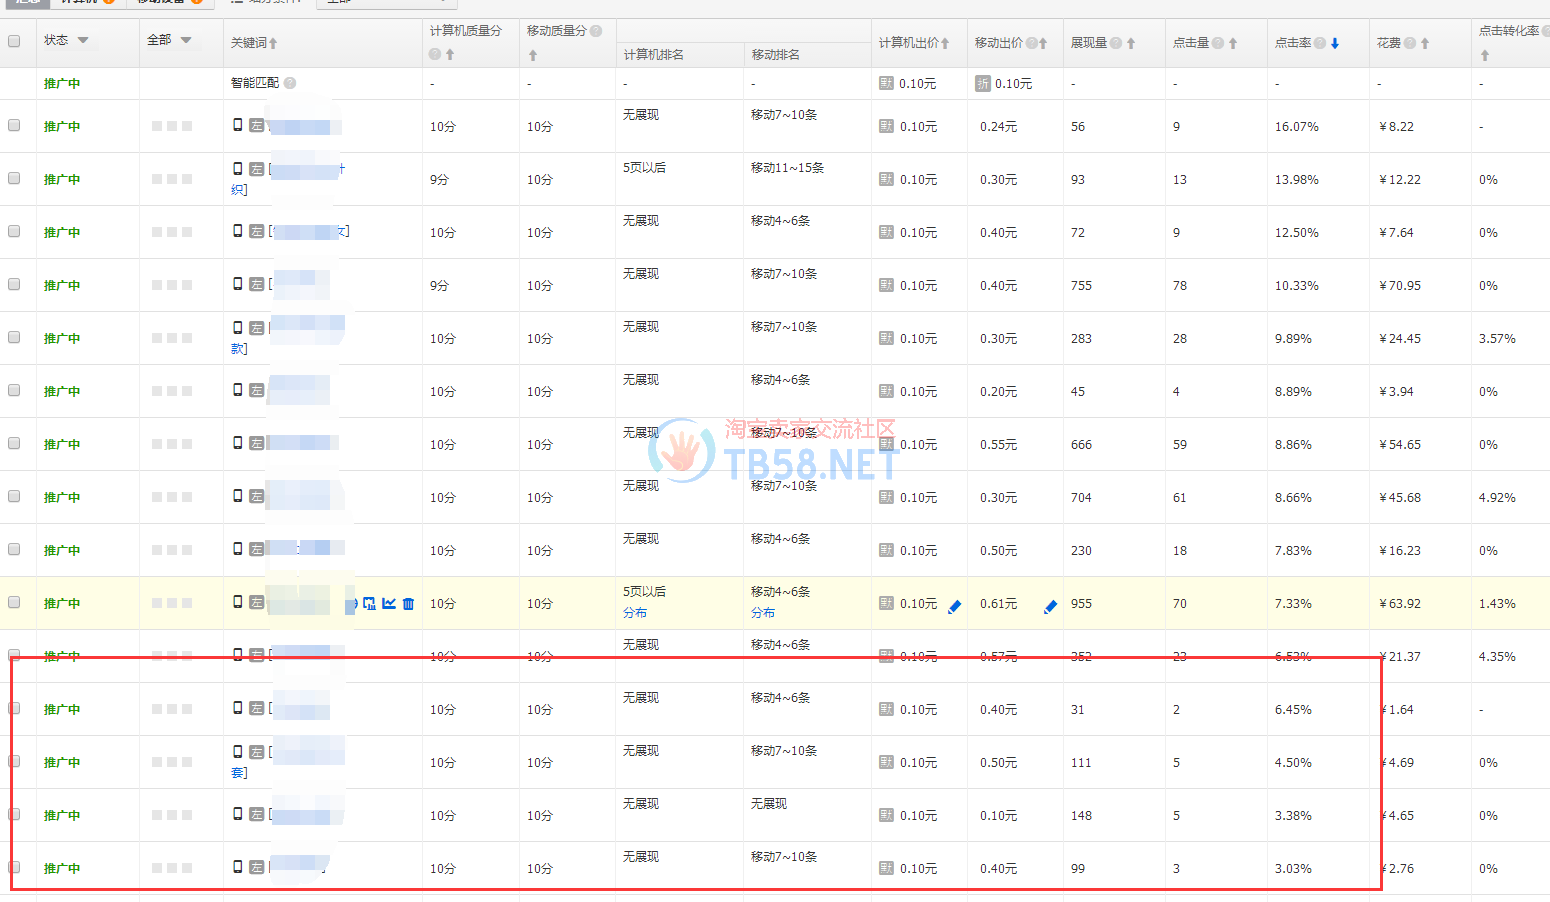The width and height of the screenshot is (1550, 902).
Task: Expand the 全部 filter dropdown in header
Action: (x=186, y=40)
